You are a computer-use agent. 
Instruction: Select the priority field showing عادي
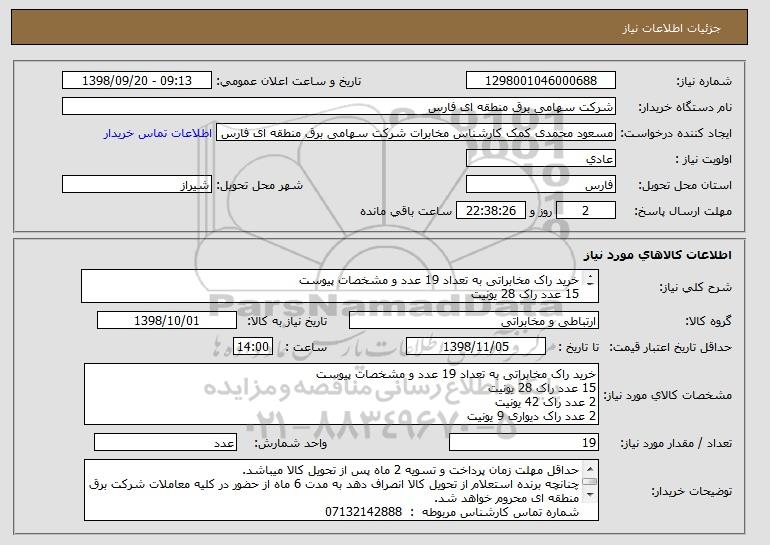click(x=541, y=159)
